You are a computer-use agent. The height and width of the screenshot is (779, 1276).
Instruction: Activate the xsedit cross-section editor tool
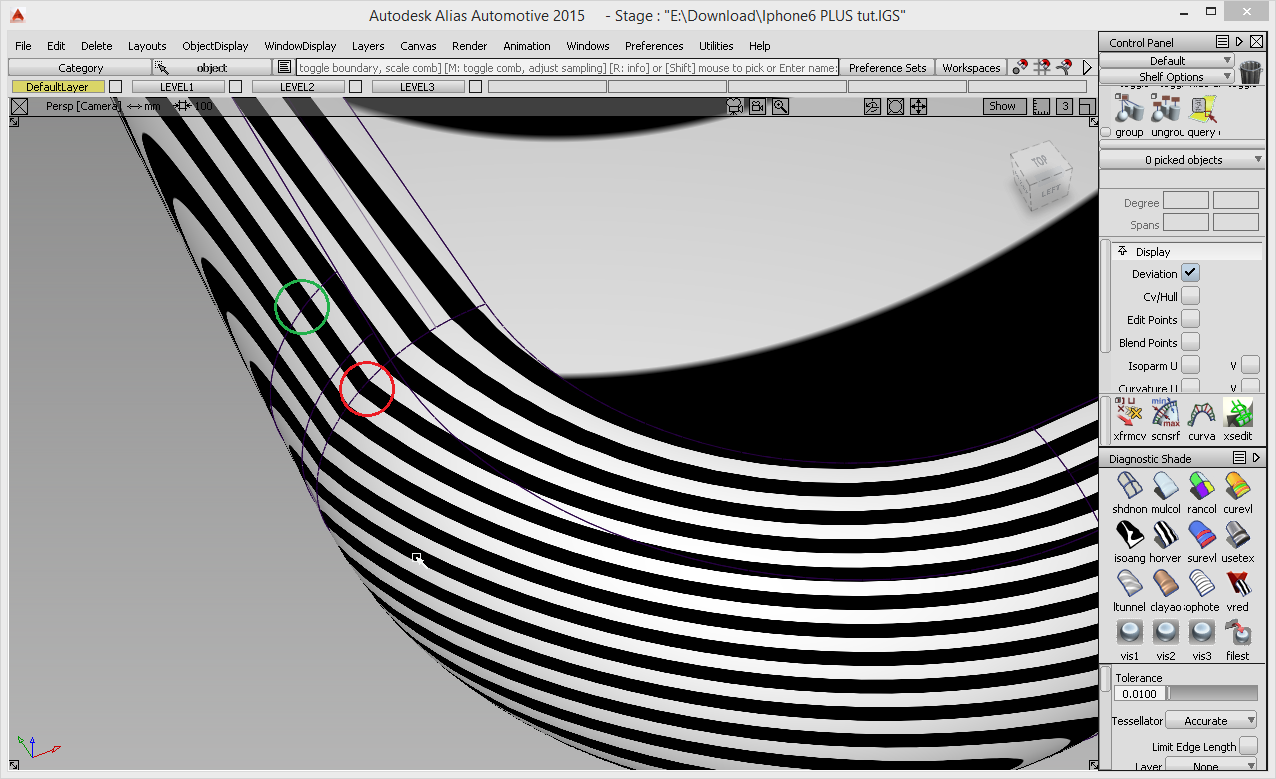(1238, 414)
